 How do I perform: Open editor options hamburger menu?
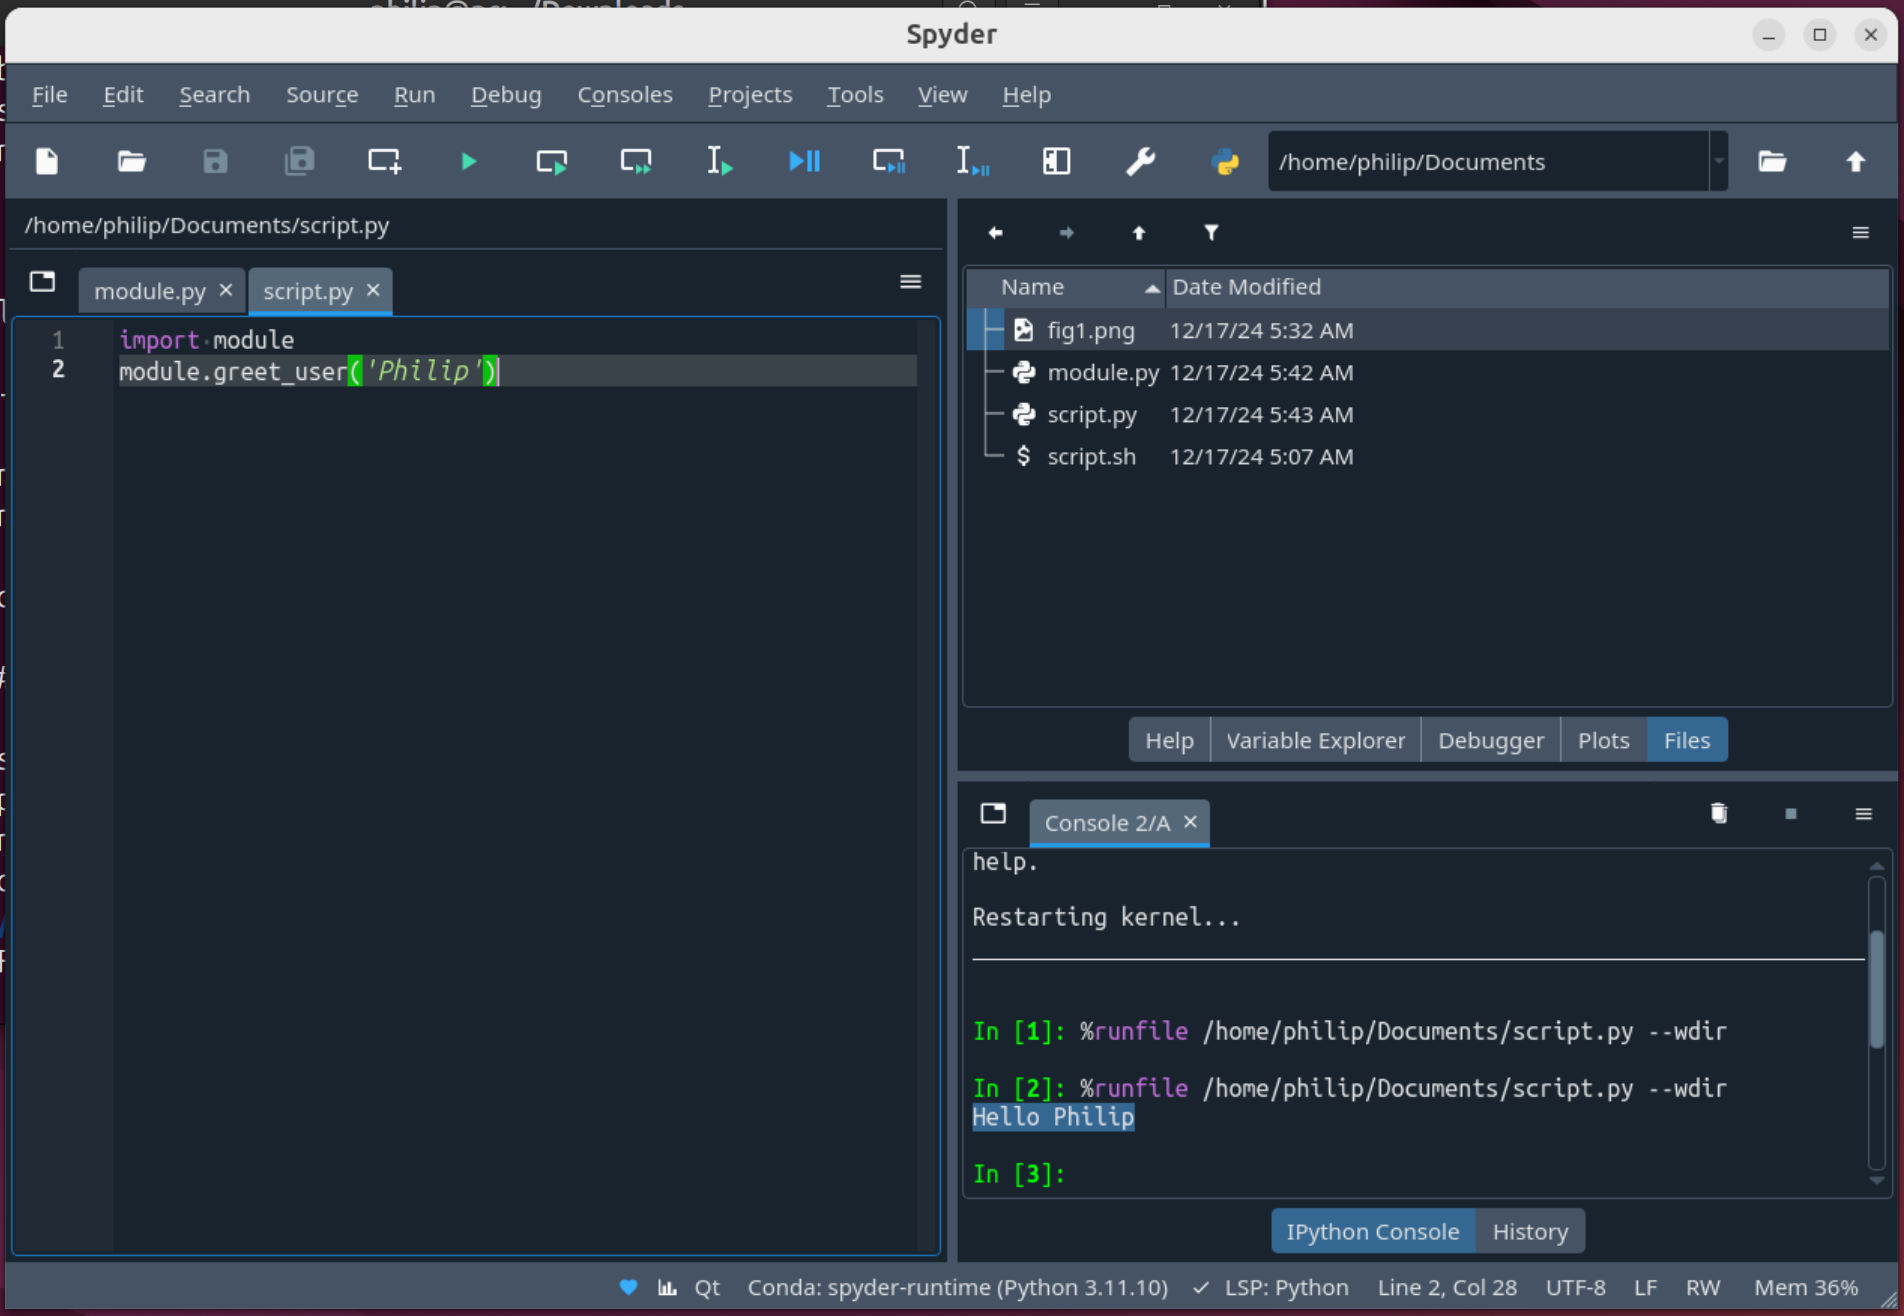coord(910,282)
